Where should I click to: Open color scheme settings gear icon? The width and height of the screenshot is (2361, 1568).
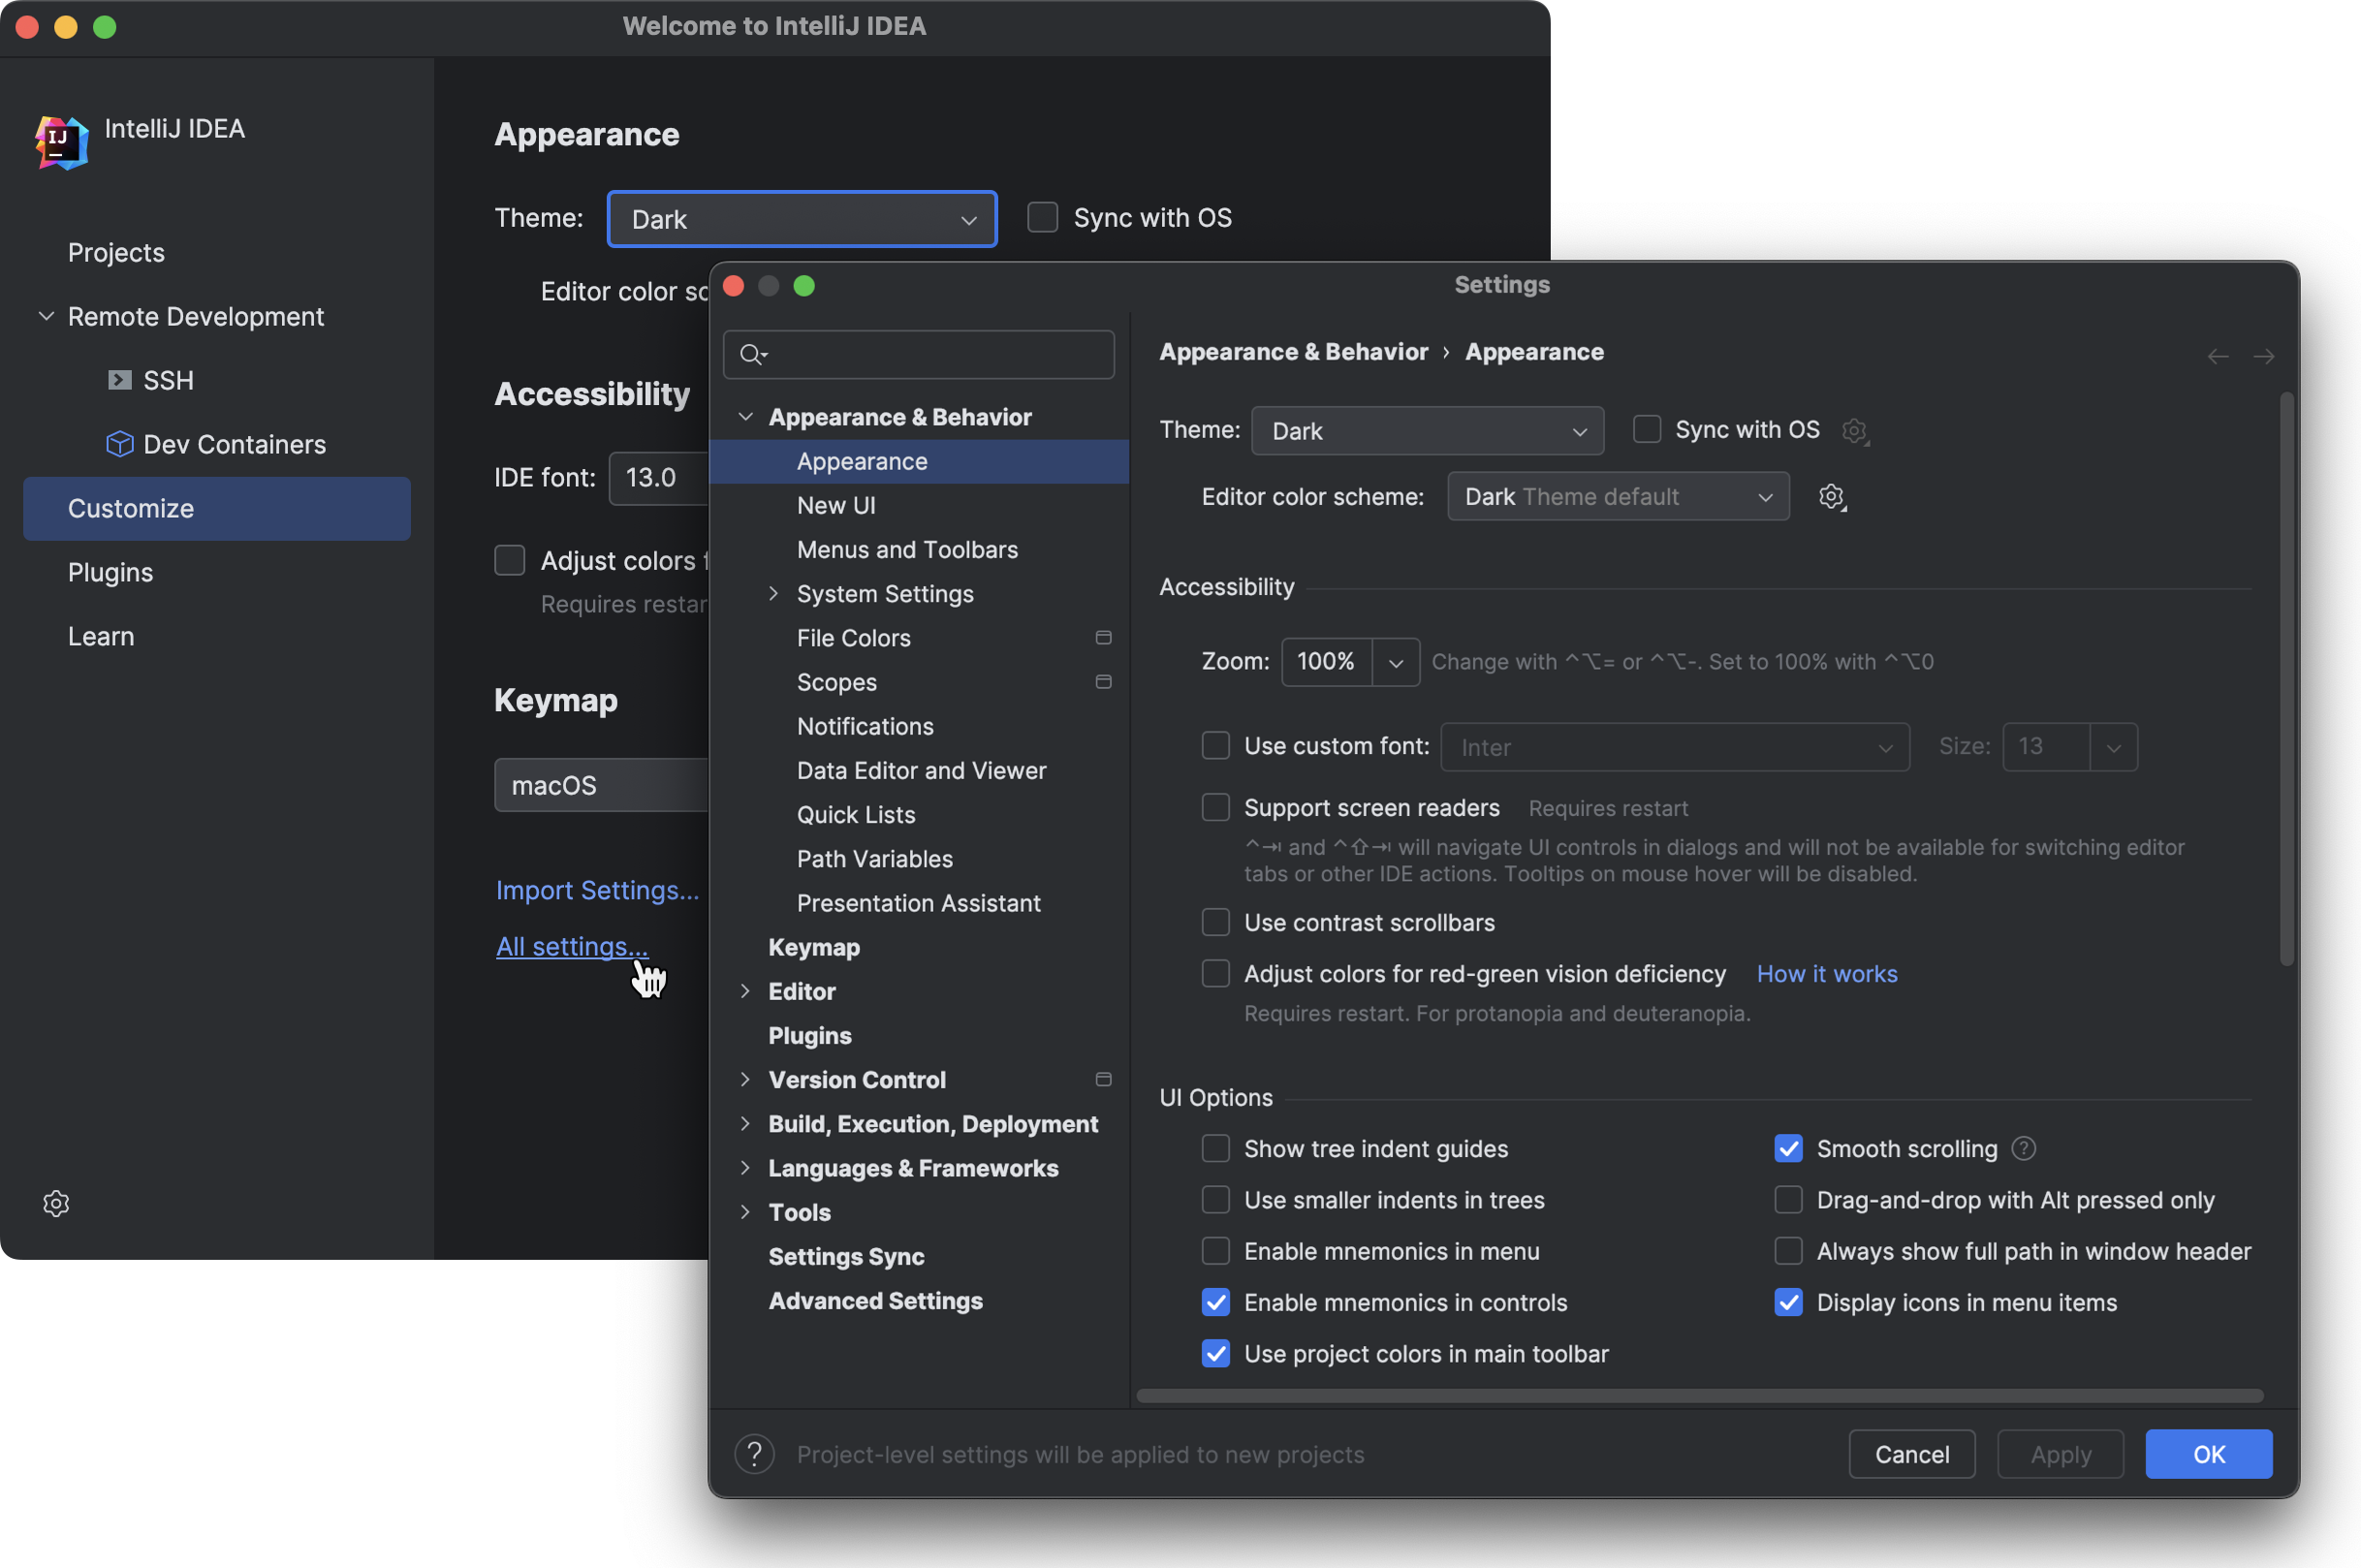tap(1833, 496)
